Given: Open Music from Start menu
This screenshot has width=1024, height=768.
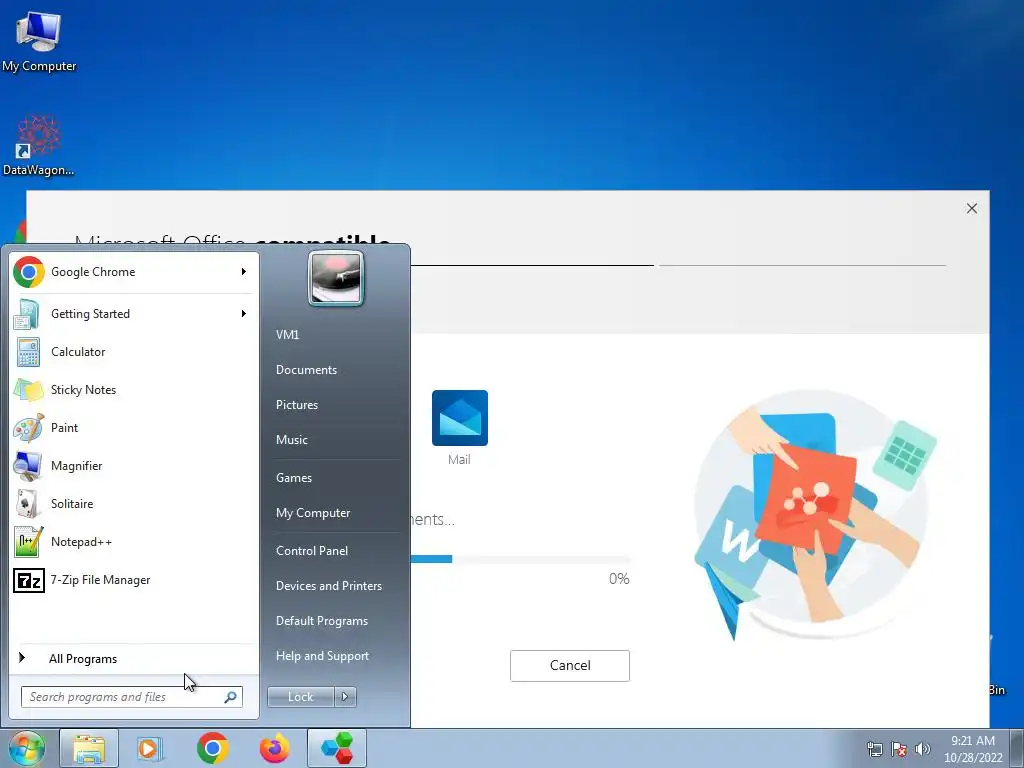Looking at the screenshot, I should pyautogui.click(x=291, y=440).
